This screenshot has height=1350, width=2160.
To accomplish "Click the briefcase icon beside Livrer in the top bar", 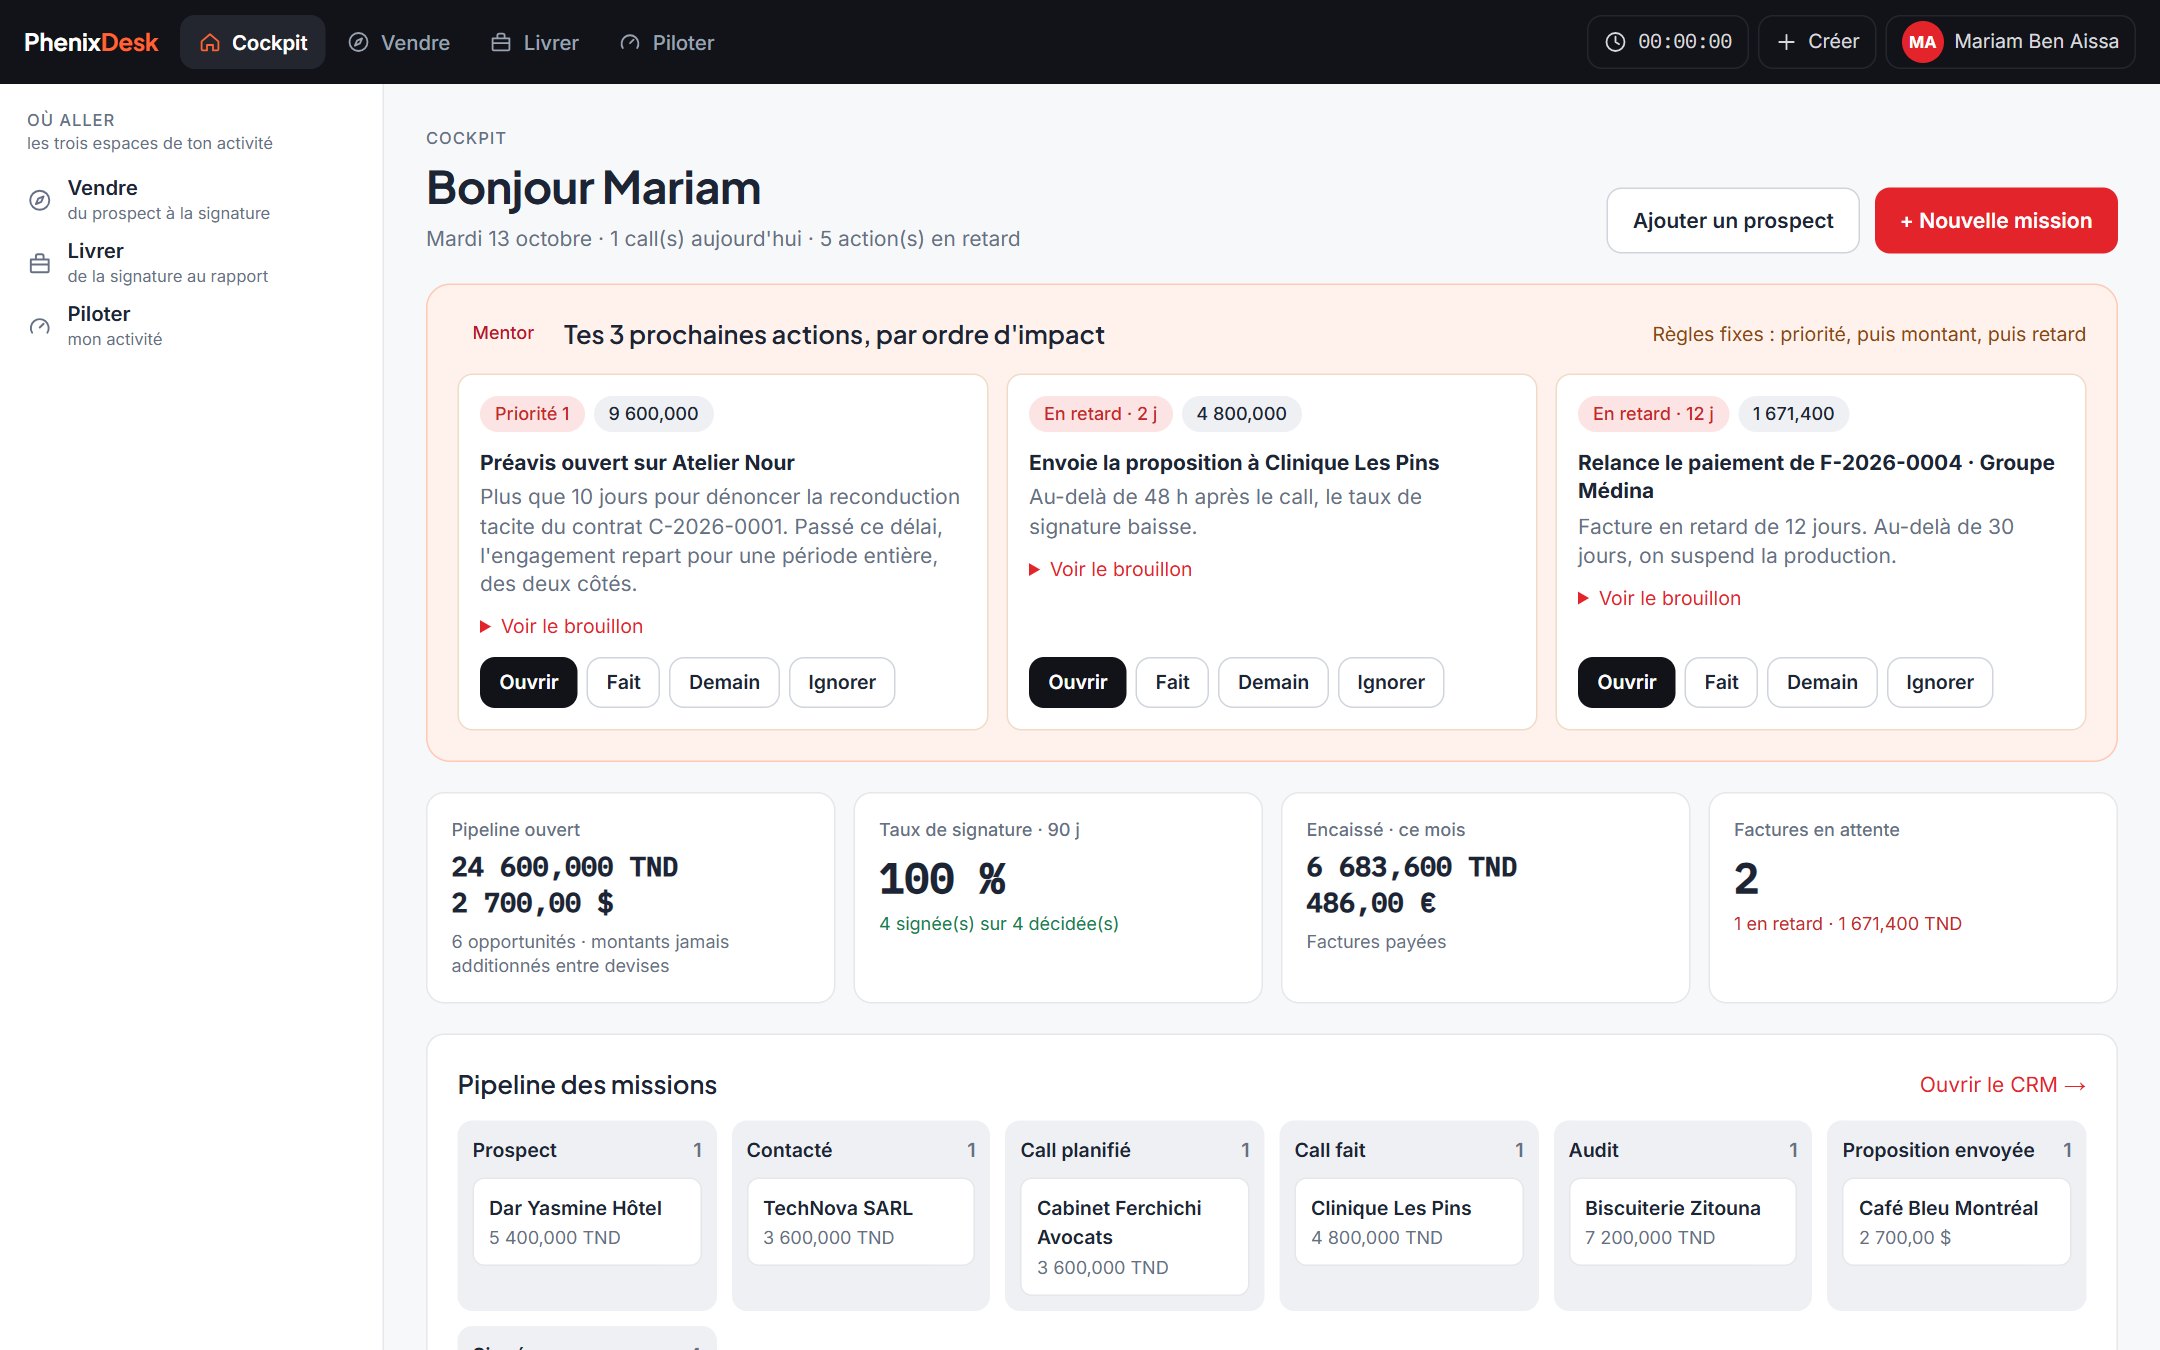I will 501,42.
